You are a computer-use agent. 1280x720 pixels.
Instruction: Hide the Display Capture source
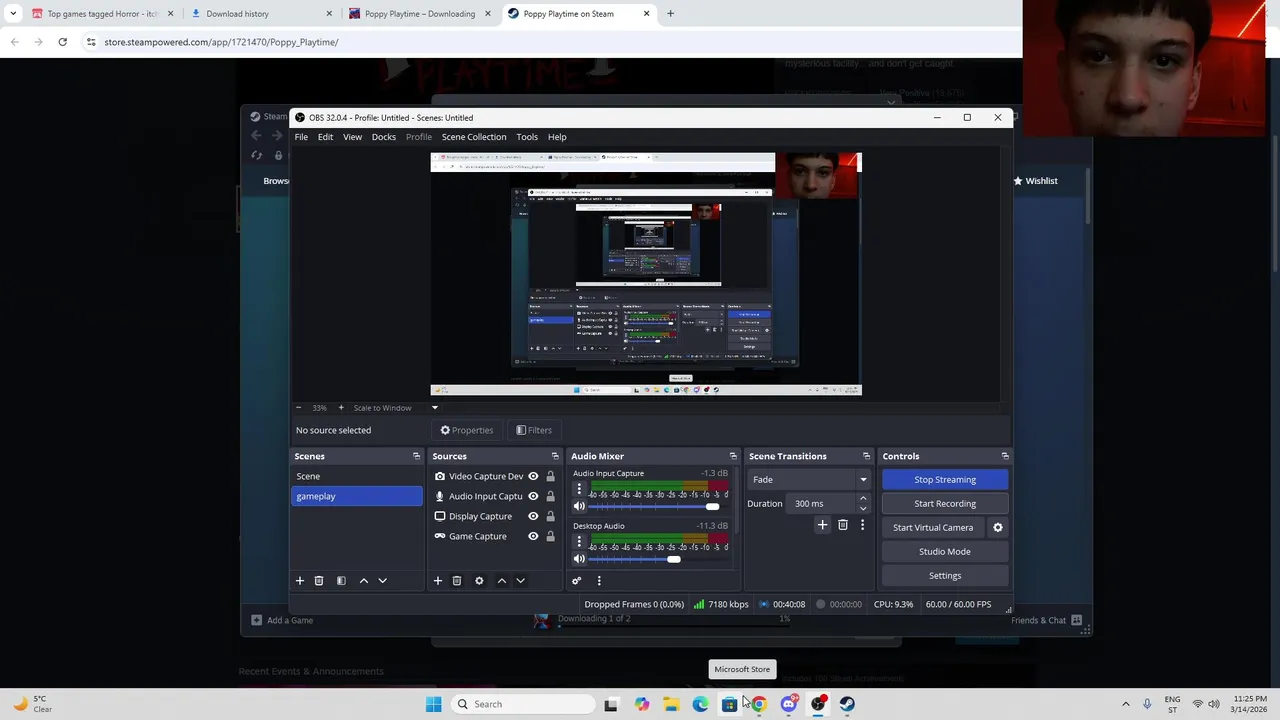(x=533, y=516)
